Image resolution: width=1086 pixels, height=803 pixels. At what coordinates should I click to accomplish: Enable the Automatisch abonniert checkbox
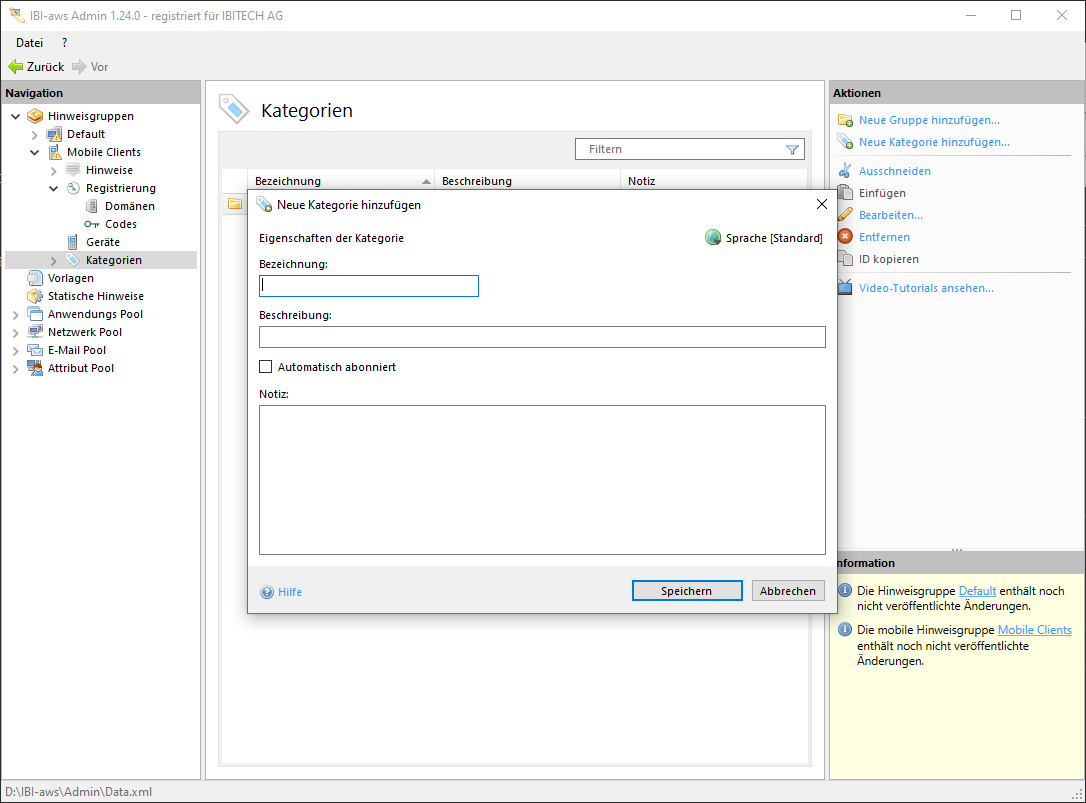click(x=266, y=367)
